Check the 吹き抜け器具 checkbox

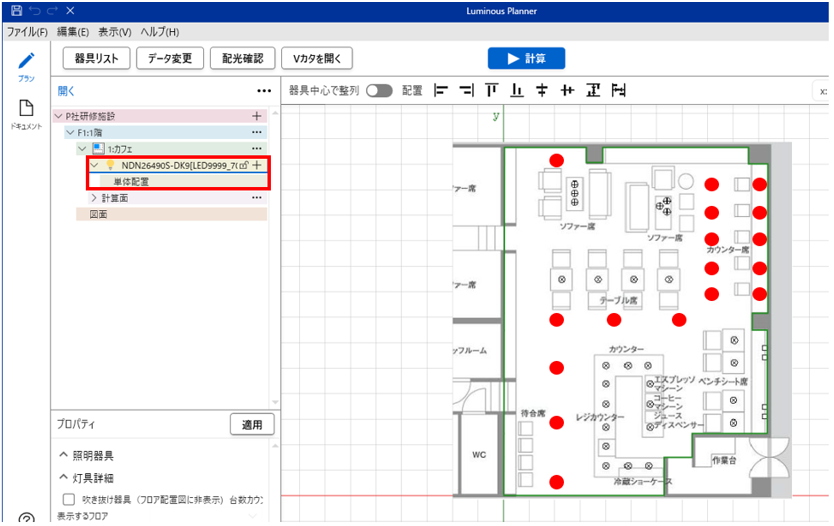tap(68, 498)
